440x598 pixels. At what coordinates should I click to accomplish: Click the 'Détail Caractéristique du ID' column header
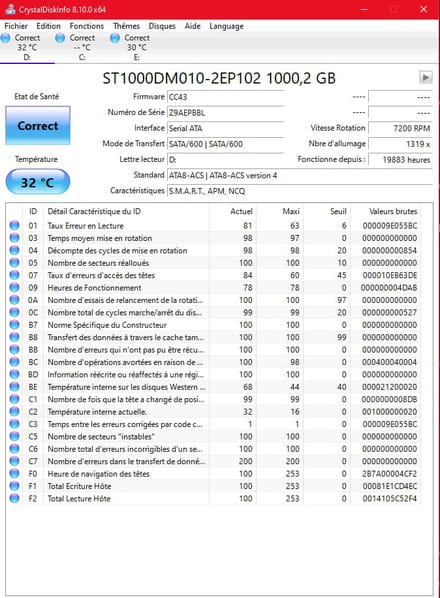click(x=126, y=211)
